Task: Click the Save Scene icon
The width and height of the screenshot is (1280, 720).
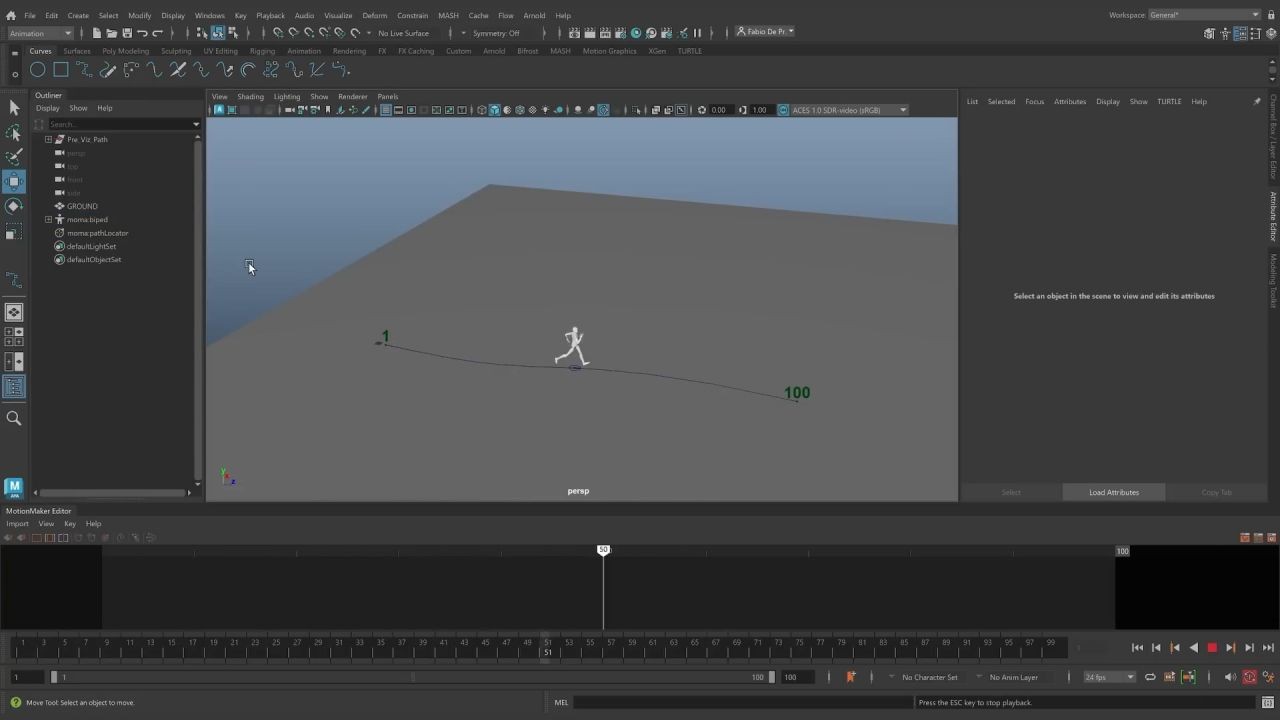Action: pyautogui.click(x=127, y=33)
